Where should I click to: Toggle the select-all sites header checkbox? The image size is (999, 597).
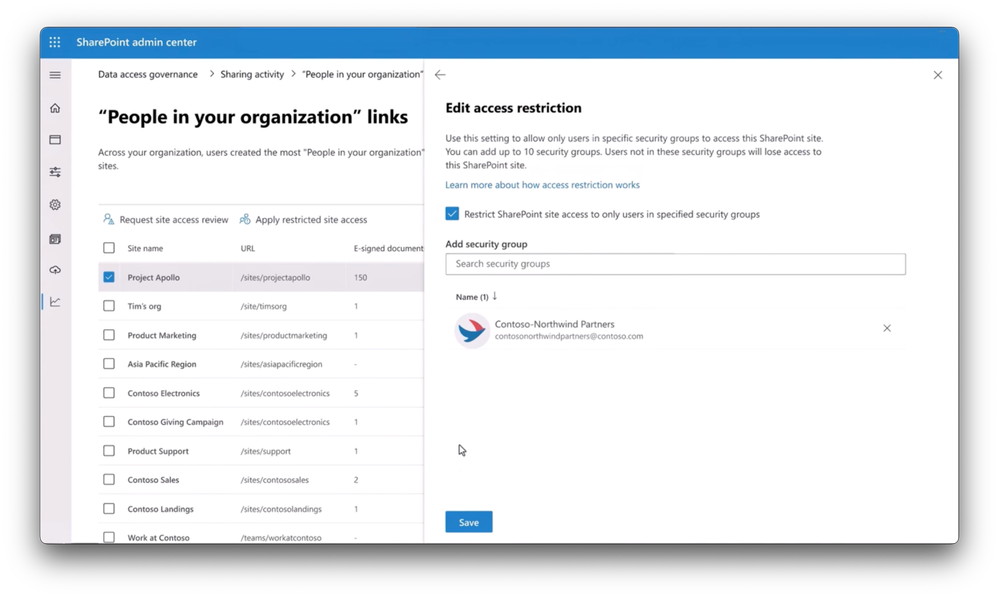(x=109, y=248)
